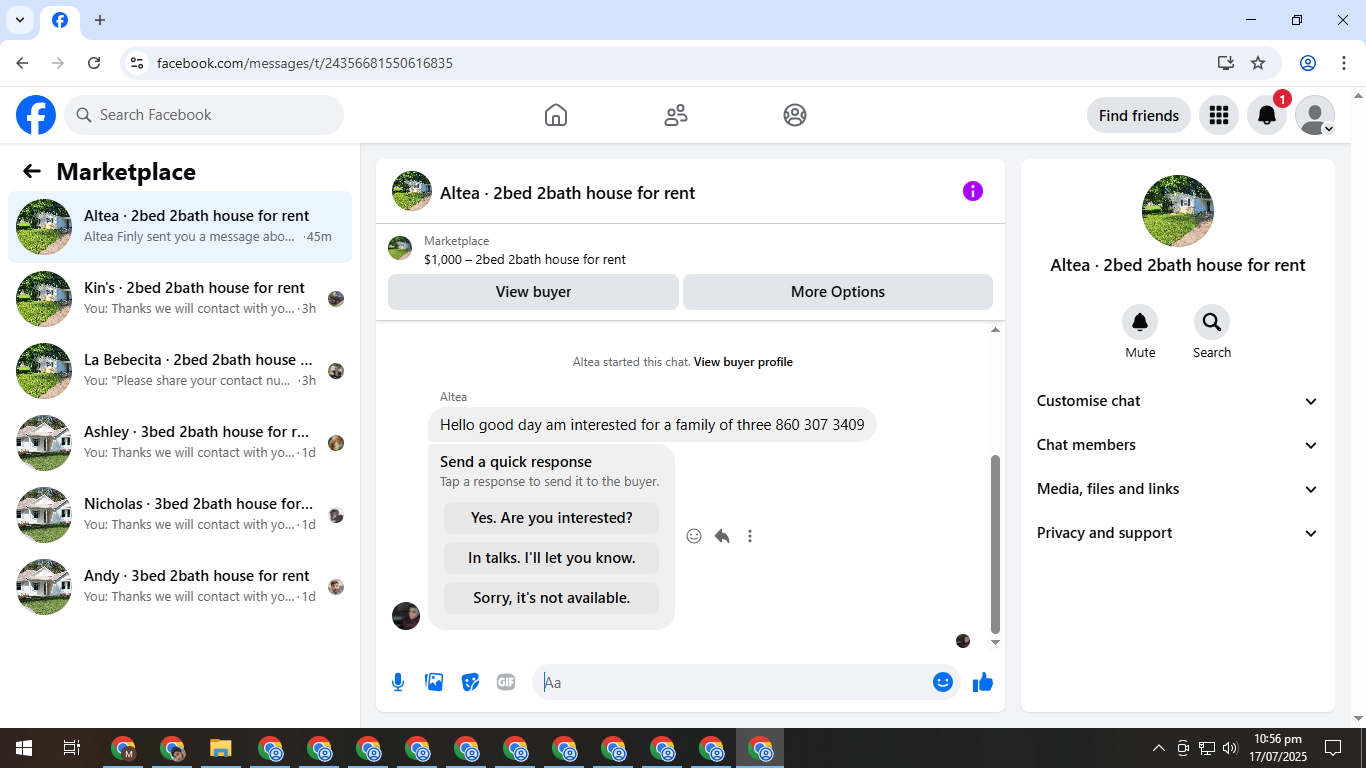Open the Friends icon in top navigation
The width and height of the screenshot is (1366, 768).
tap(676, 115)
